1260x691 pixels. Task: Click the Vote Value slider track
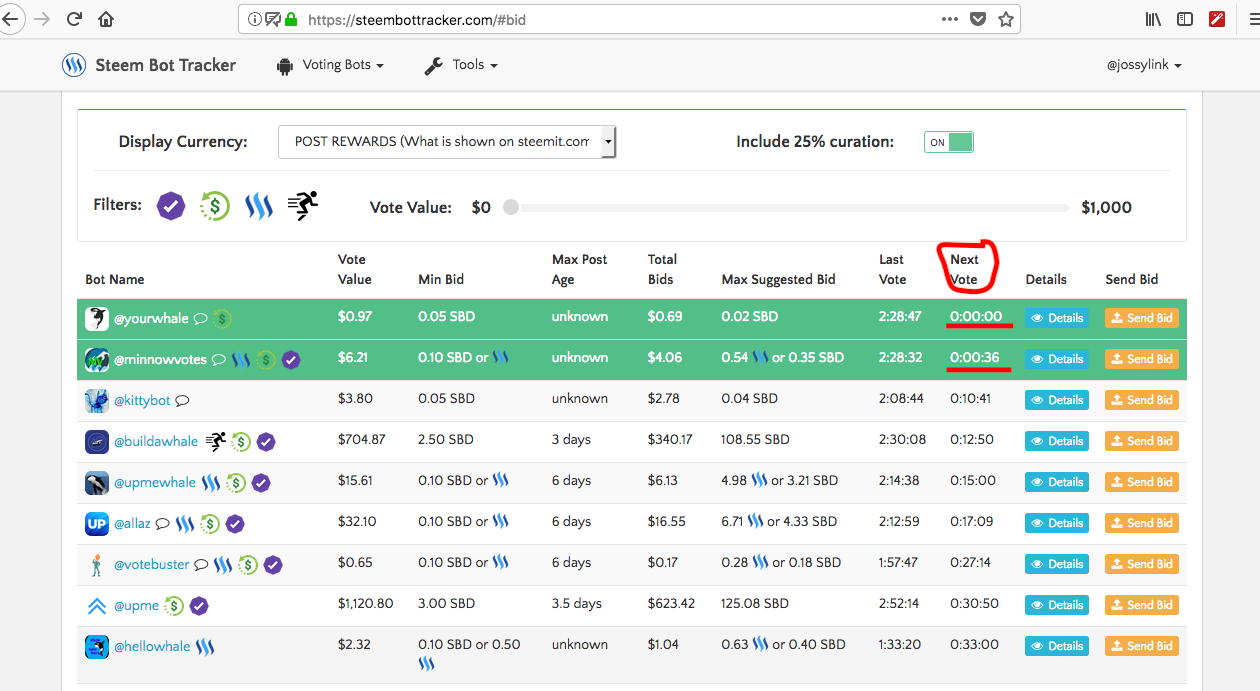(790, 208)
